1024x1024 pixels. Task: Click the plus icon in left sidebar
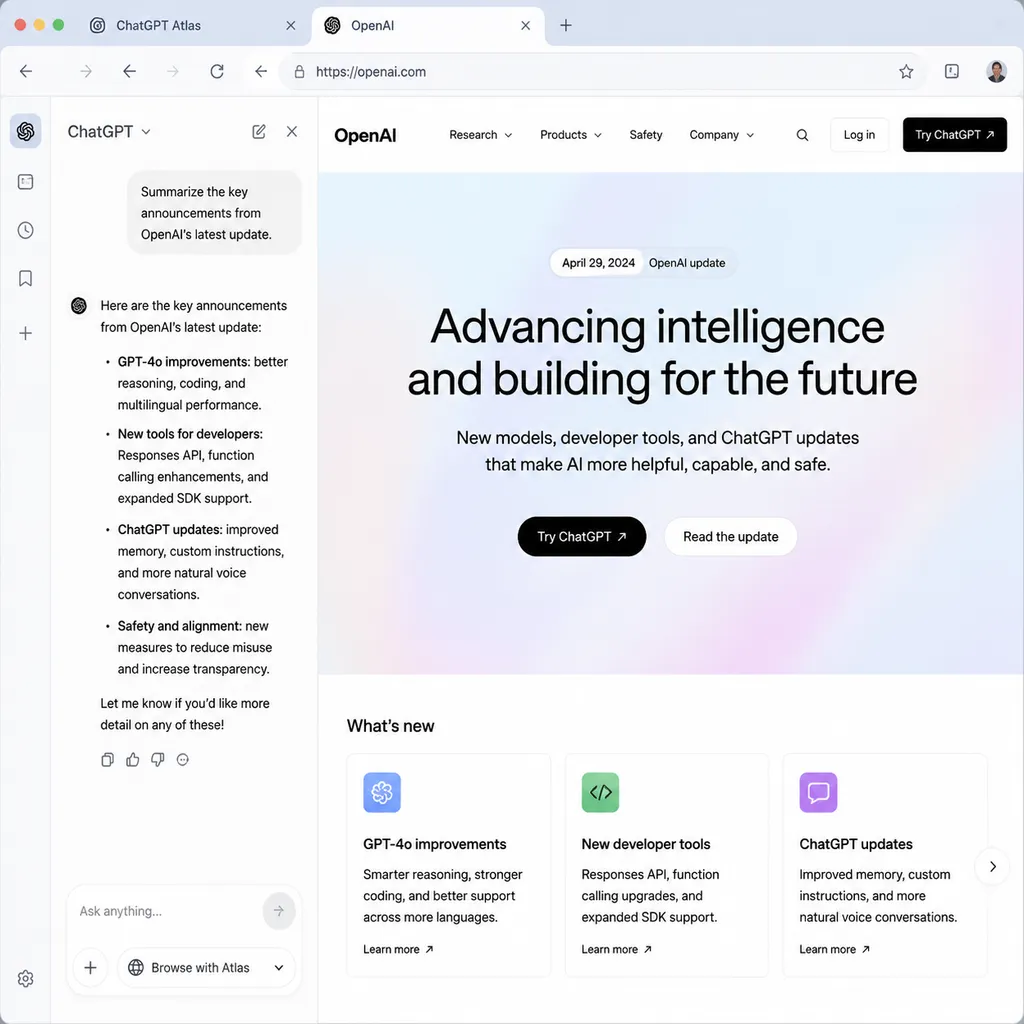[25, 333]
